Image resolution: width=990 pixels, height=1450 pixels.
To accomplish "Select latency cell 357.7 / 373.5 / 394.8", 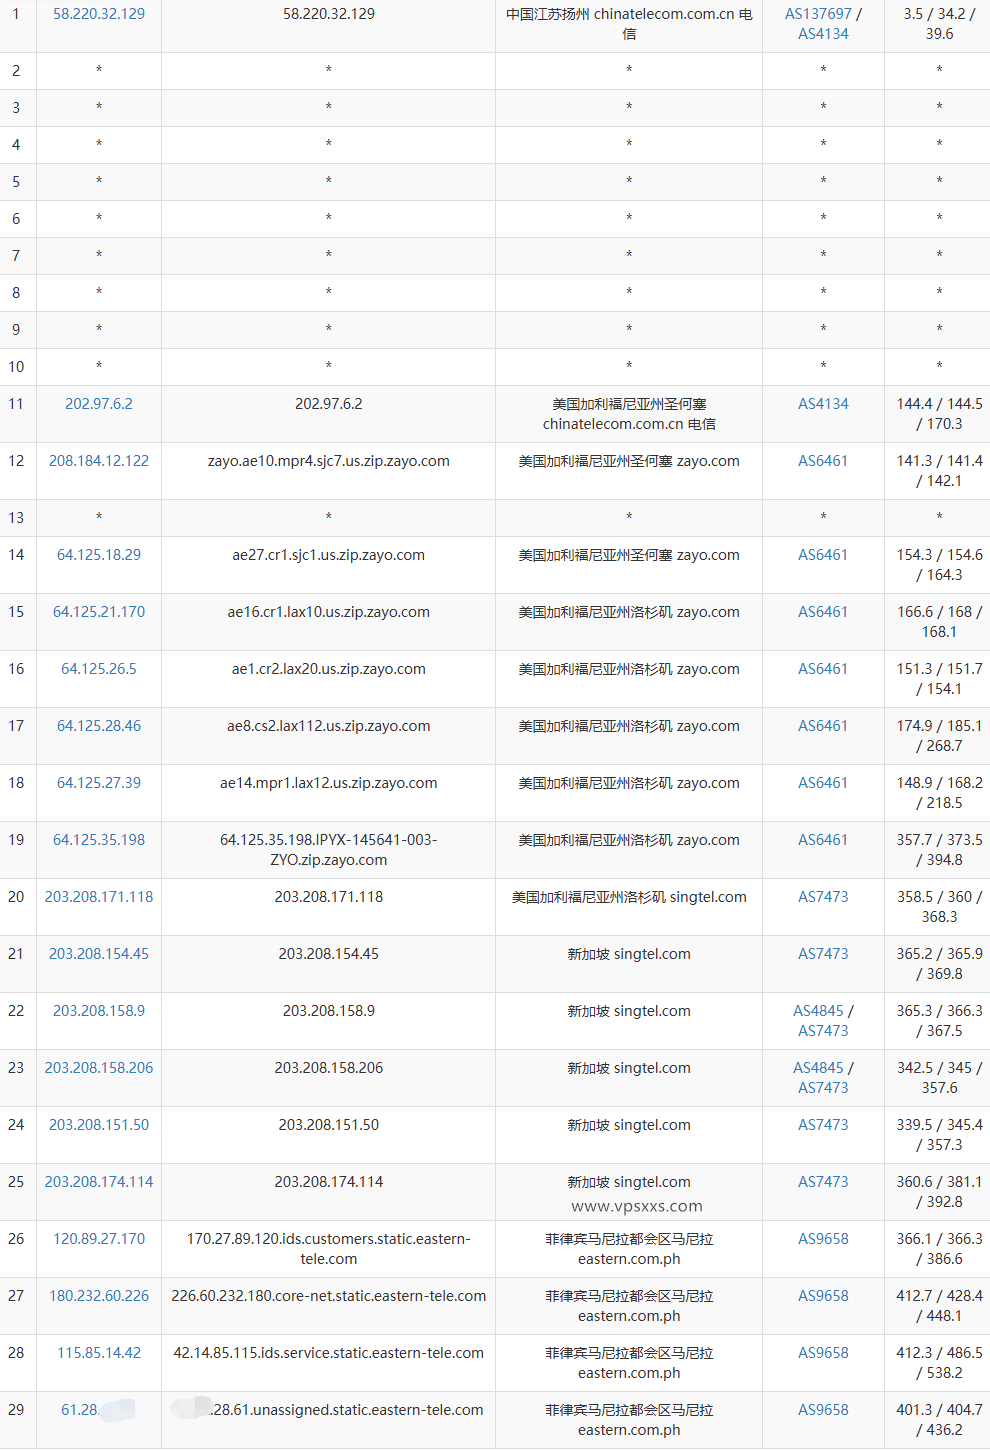I will pos(939,850).
